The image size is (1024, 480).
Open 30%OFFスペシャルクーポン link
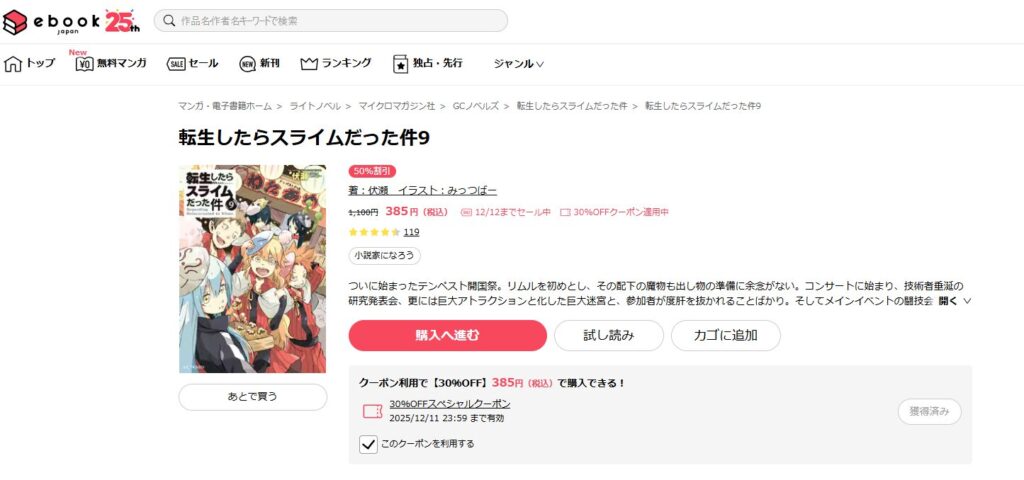450,404
